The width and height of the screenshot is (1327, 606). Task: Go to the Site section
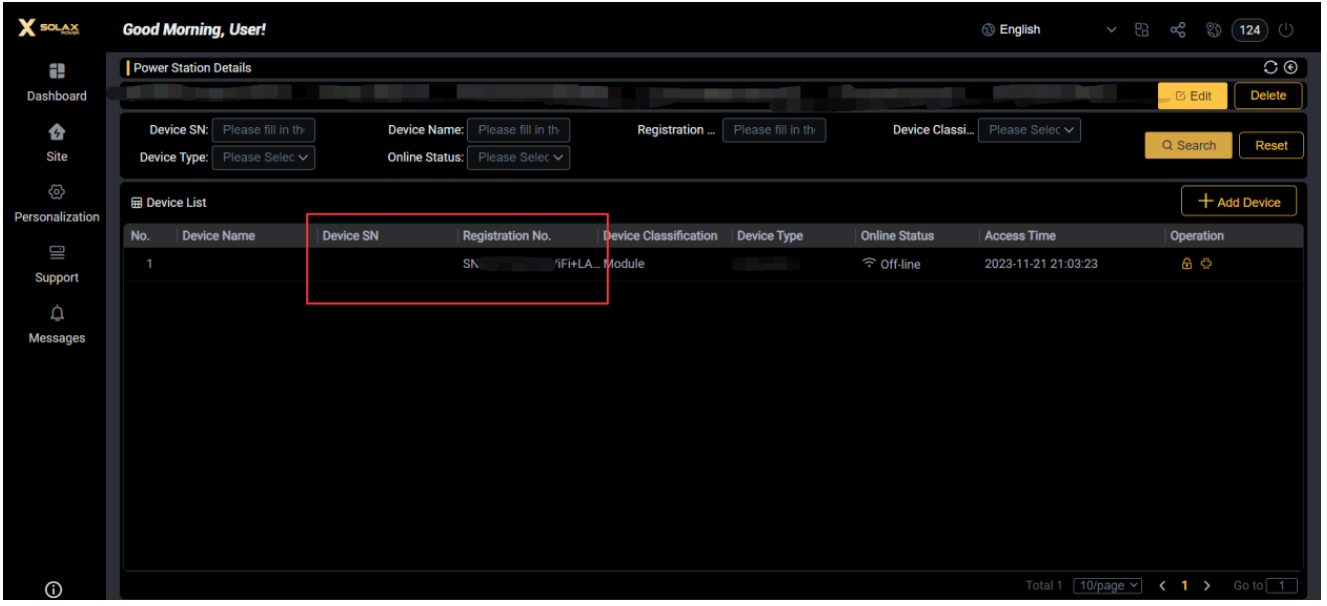click(x=56, y=142)
